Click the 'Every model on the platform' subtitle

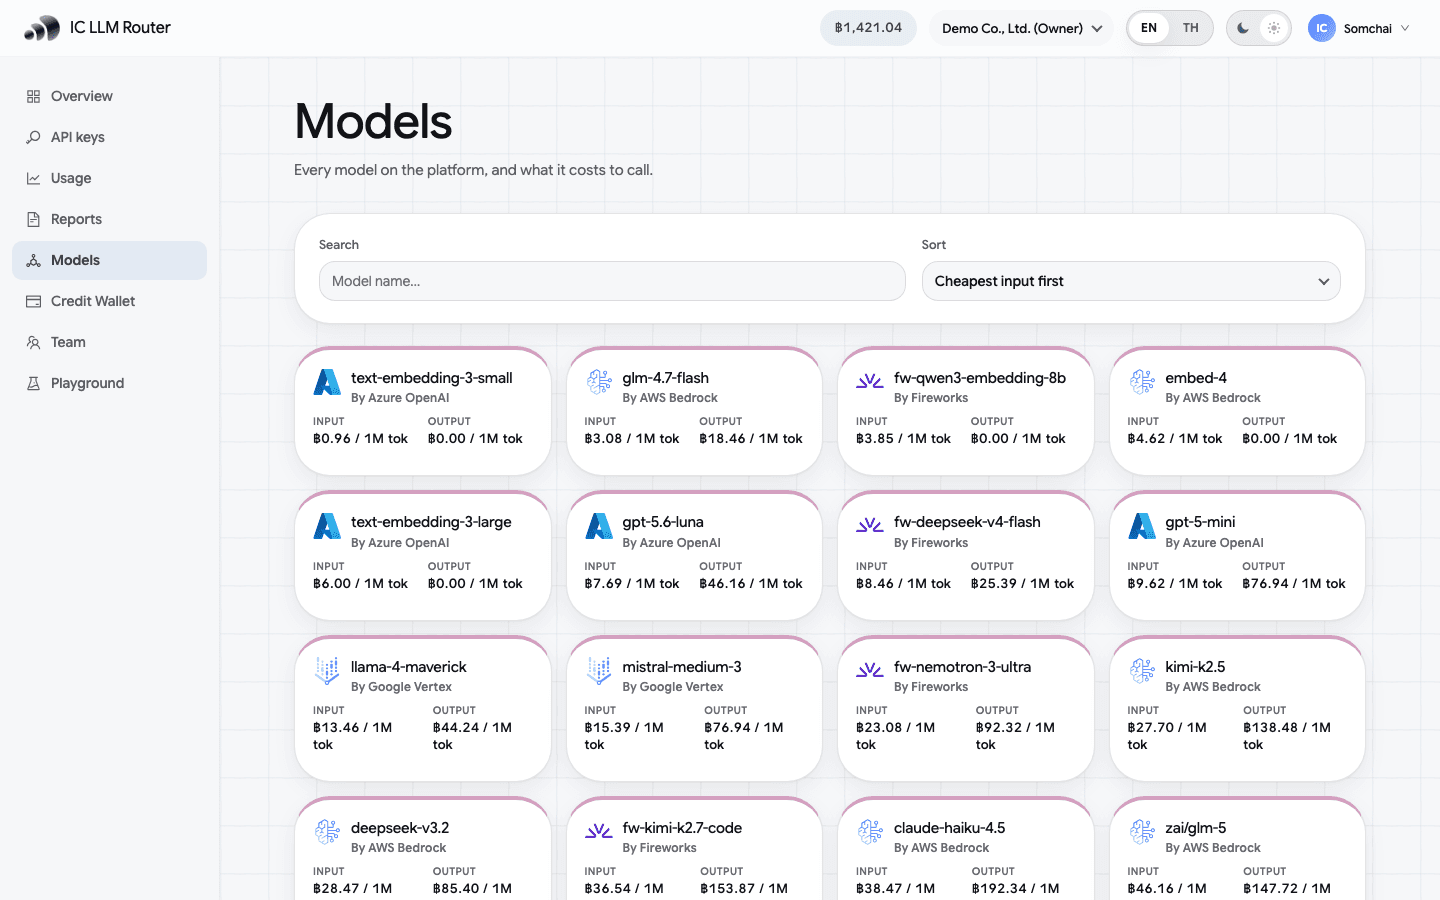point(473,170)
